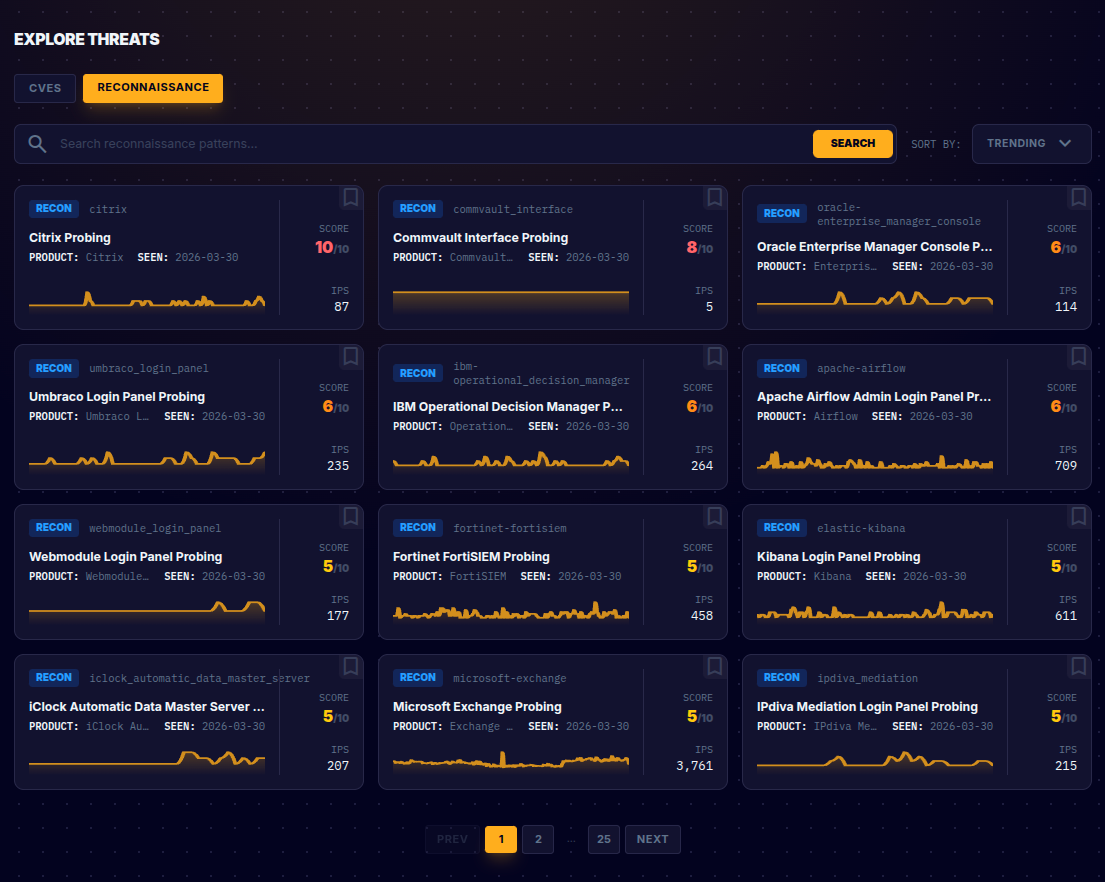This screenshot has height=882, width=1105.
Task: Bookmark the Commvault Interface Probing card
Action: pos(714,197)
